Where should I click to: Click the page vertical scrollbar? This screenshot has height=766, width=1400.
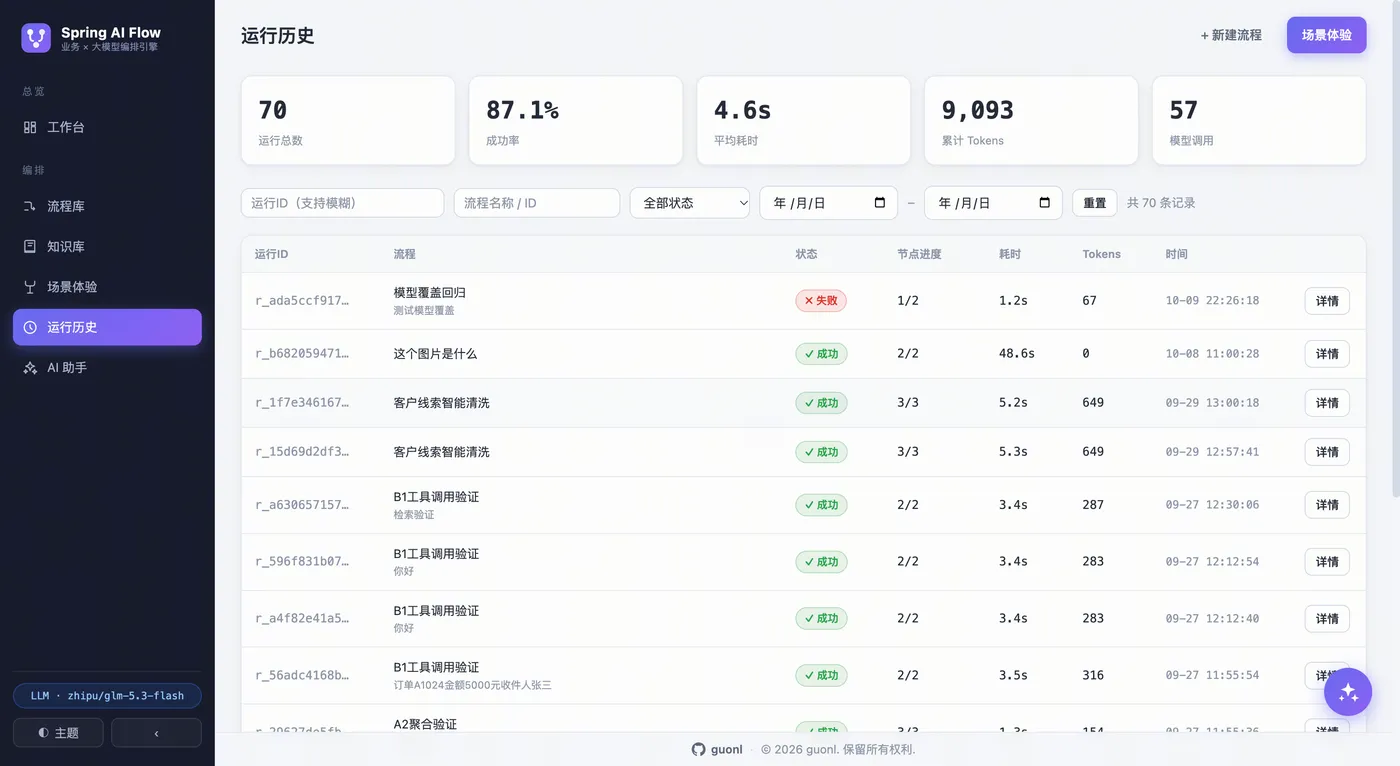(x=1395, y=250)
